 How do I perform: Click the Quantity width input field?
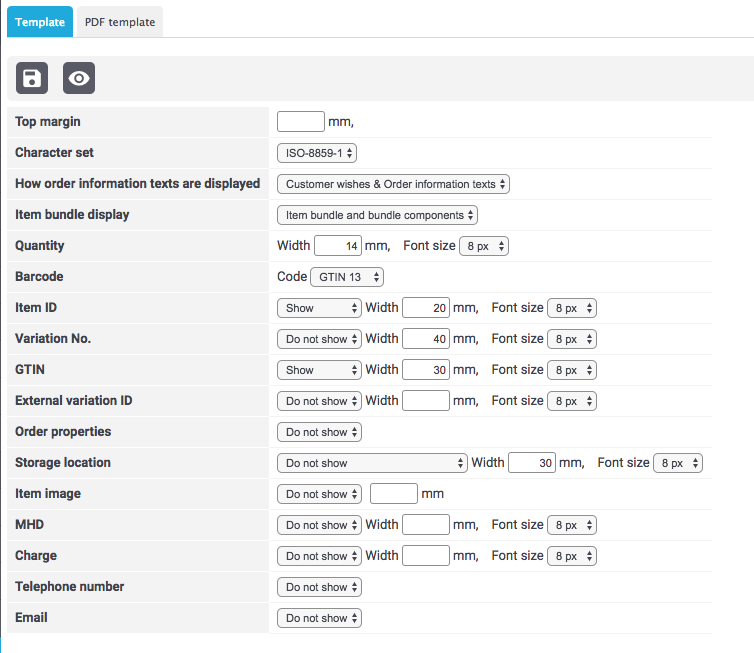point(339,246)
